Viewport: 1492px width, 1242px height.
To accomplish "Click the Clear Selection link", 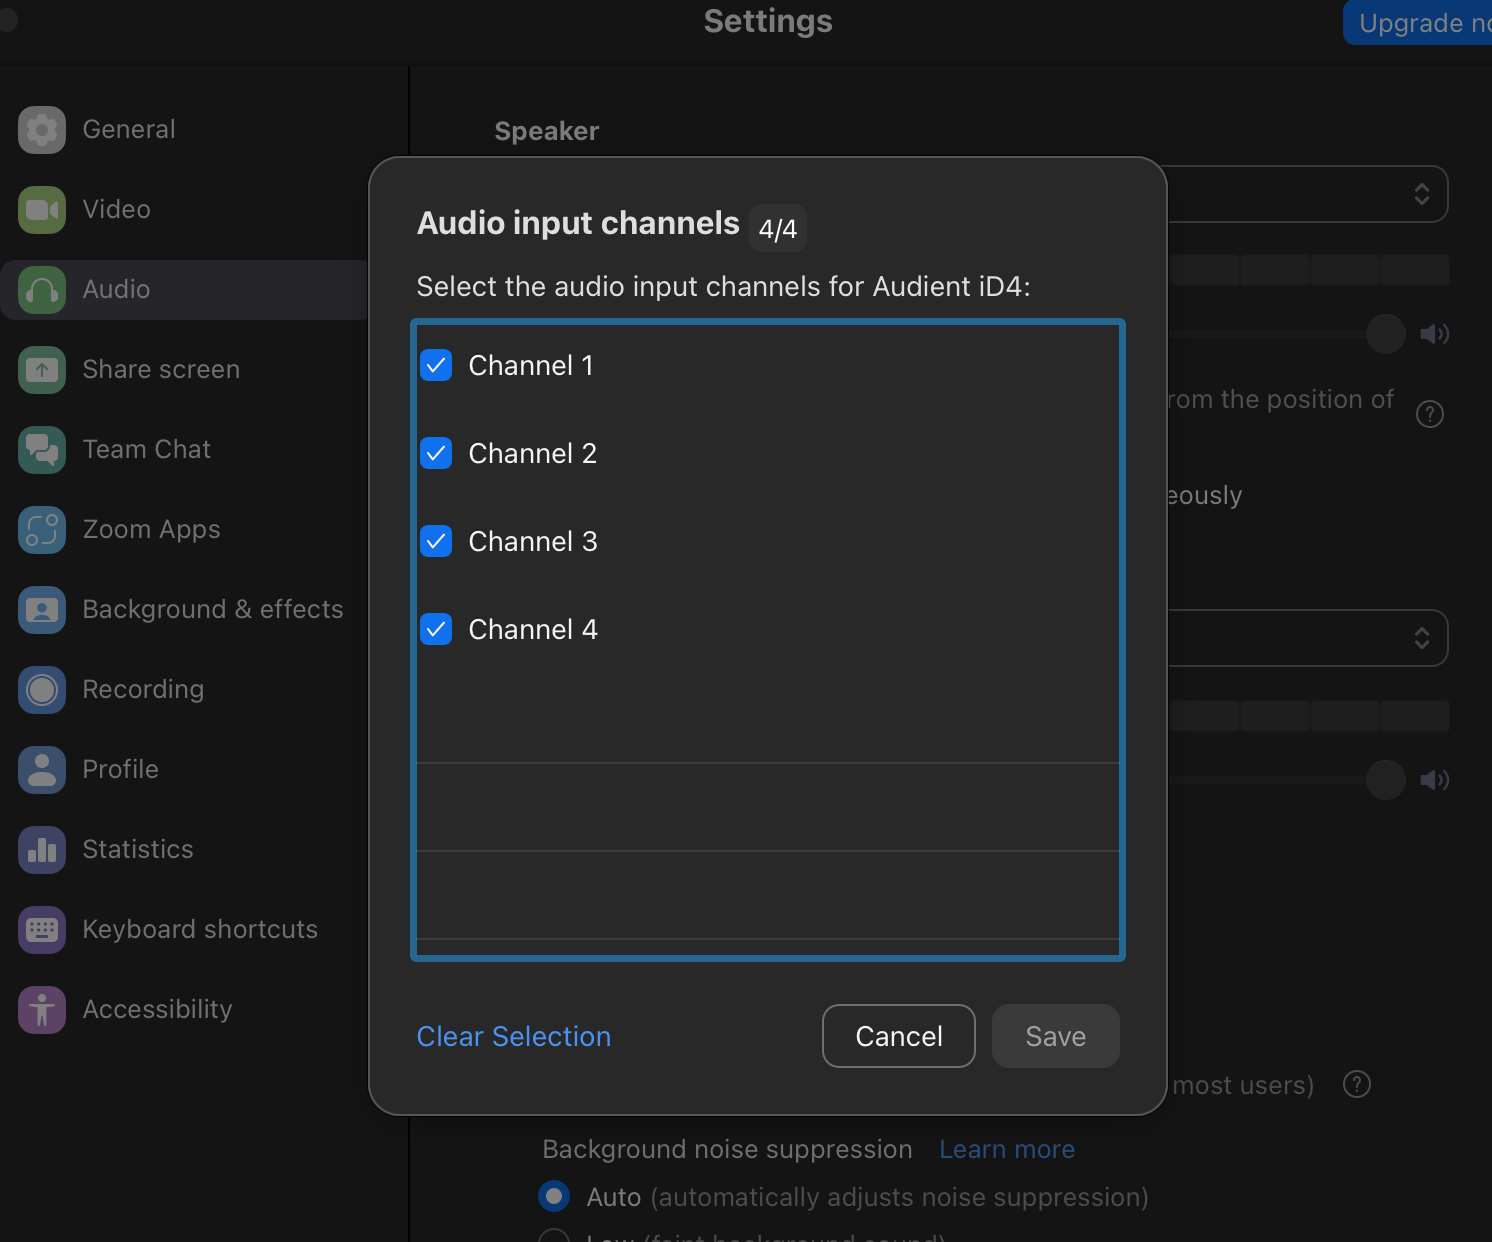I will (514, 1037).
